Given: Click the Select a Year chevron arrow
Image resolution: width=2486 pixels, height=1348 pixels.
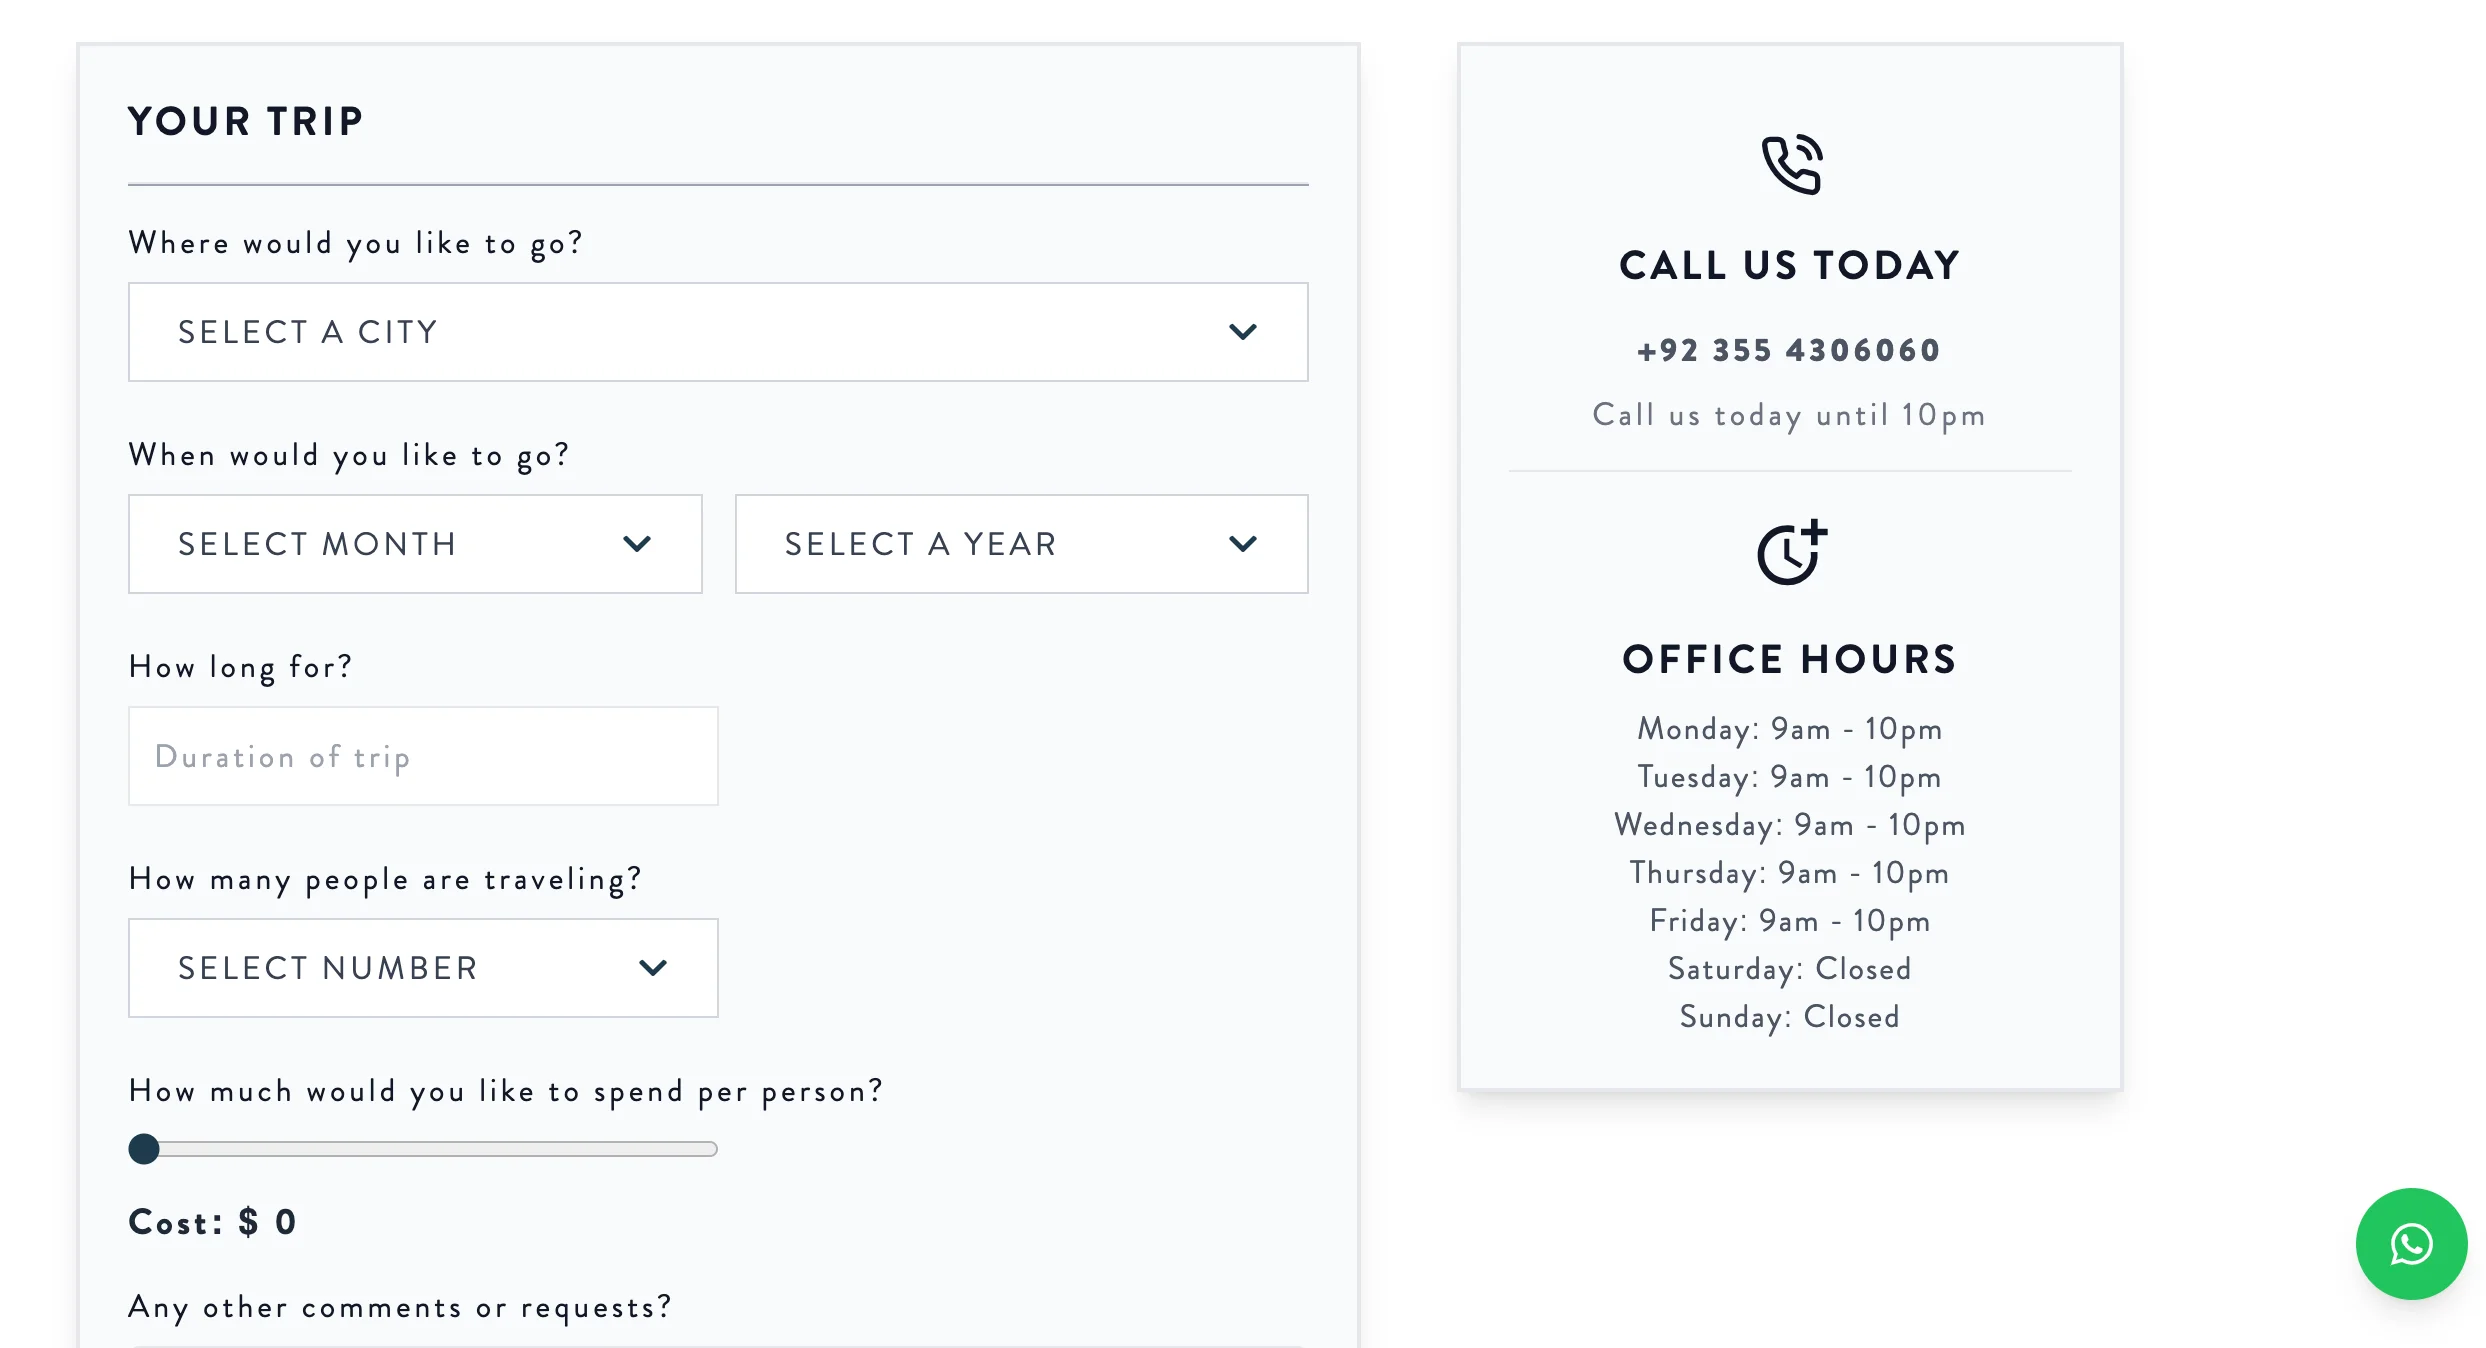Looking at the screenshot, I should [1242, 544].
